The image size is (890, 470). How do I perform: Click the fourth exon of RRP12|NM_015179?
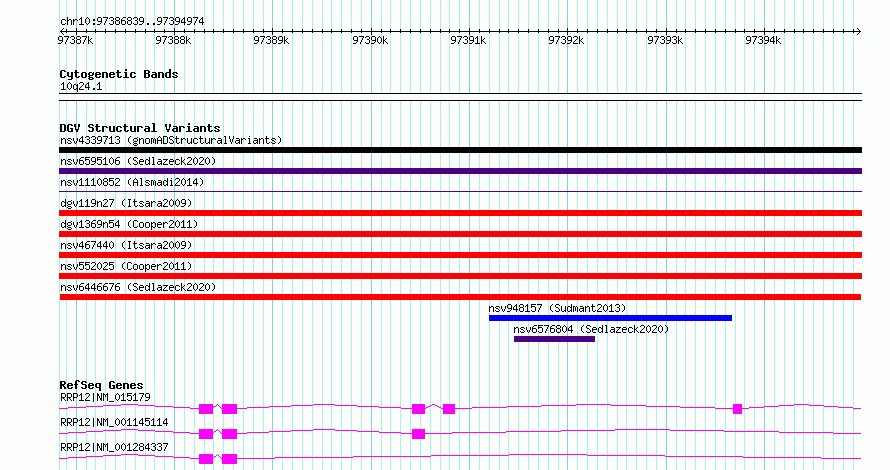pyautogui.click(x=449, y=409)
